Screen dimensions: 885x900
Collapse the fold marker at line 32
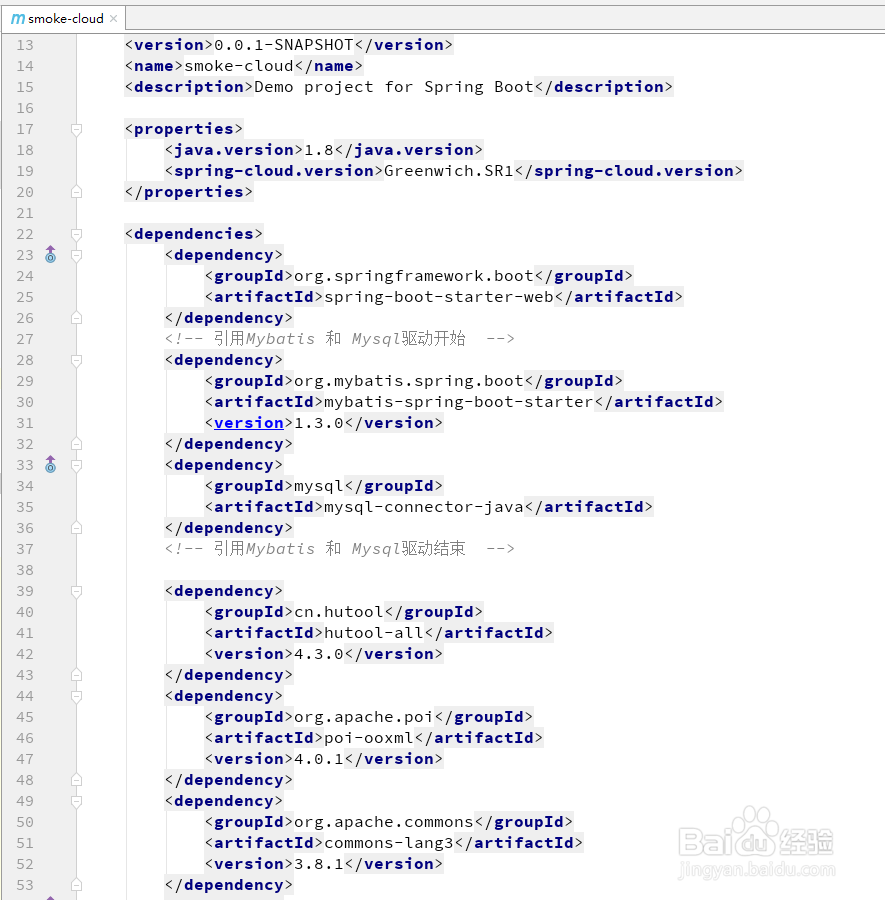pos(76,444)
